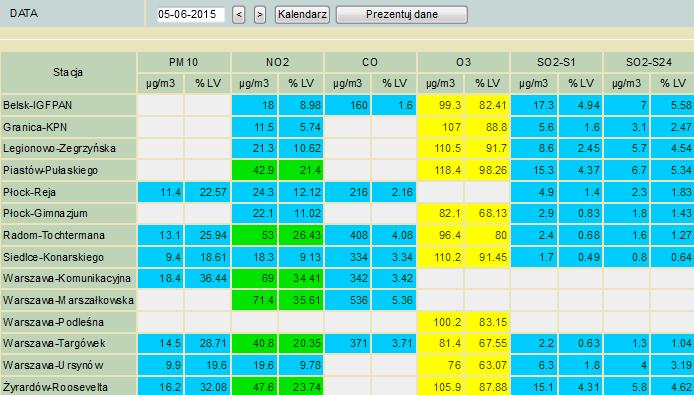Click the date field showing 05-06-2015

[x=191, y=15]
